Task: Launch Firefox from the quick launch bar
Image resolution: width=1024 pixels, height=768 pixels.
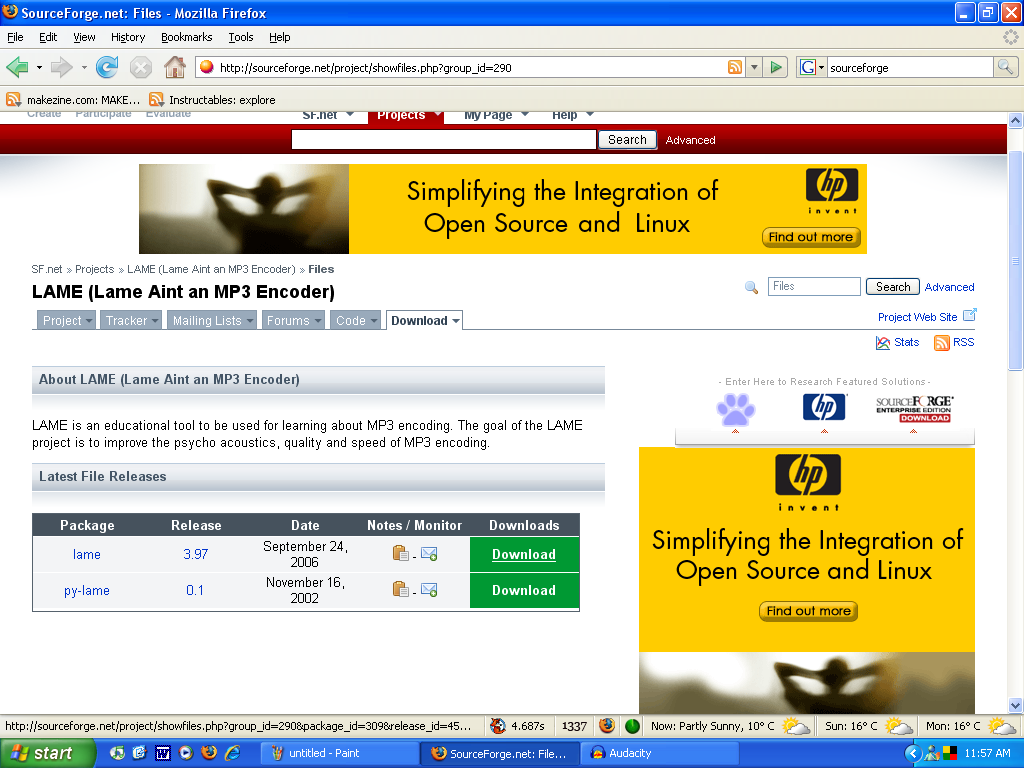Action: (x=209, y=753)
